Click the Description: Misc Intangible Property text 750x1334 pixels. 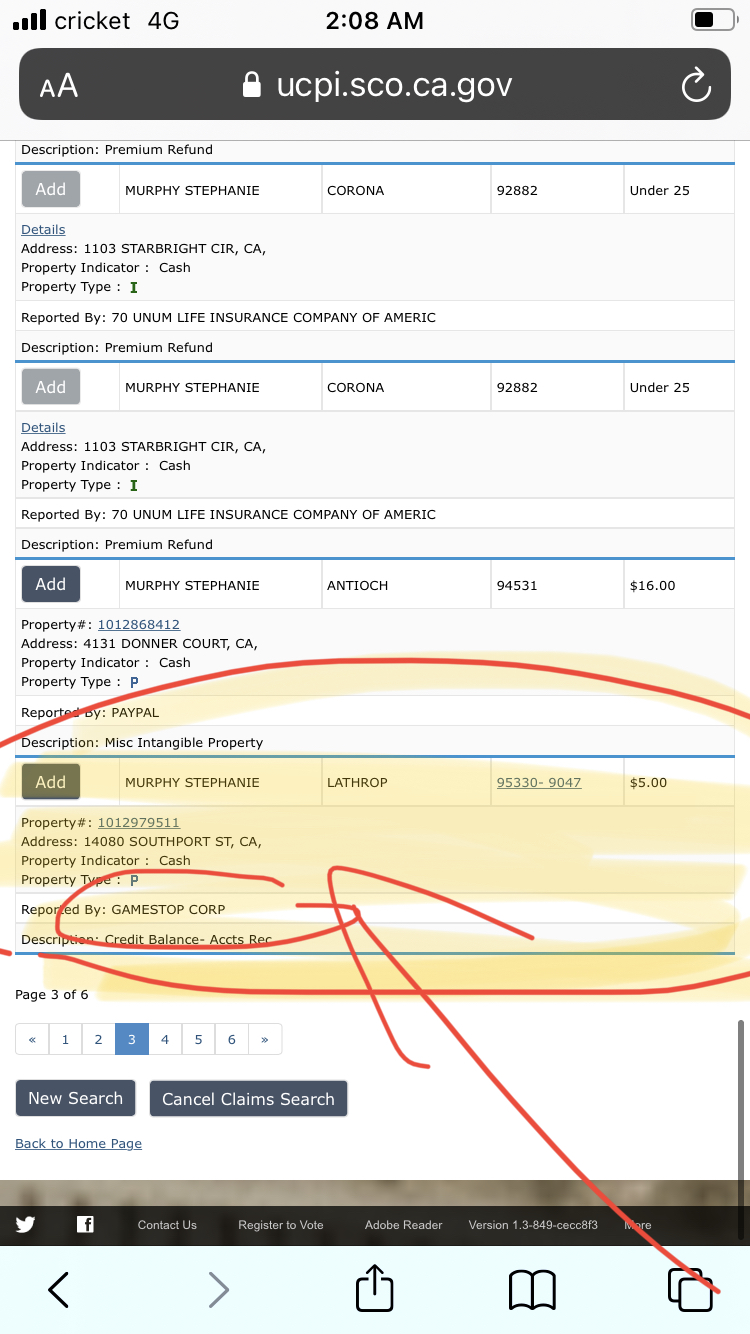pyautogui.click(x=142, y=743)
